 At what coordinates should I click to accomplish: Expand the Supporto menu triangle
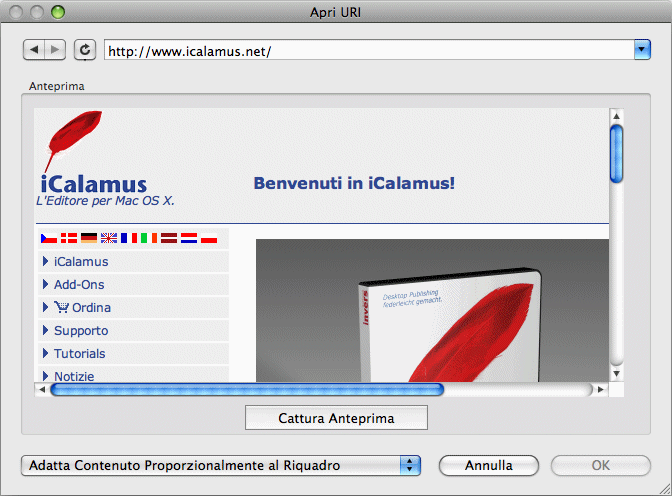[45, 330]
